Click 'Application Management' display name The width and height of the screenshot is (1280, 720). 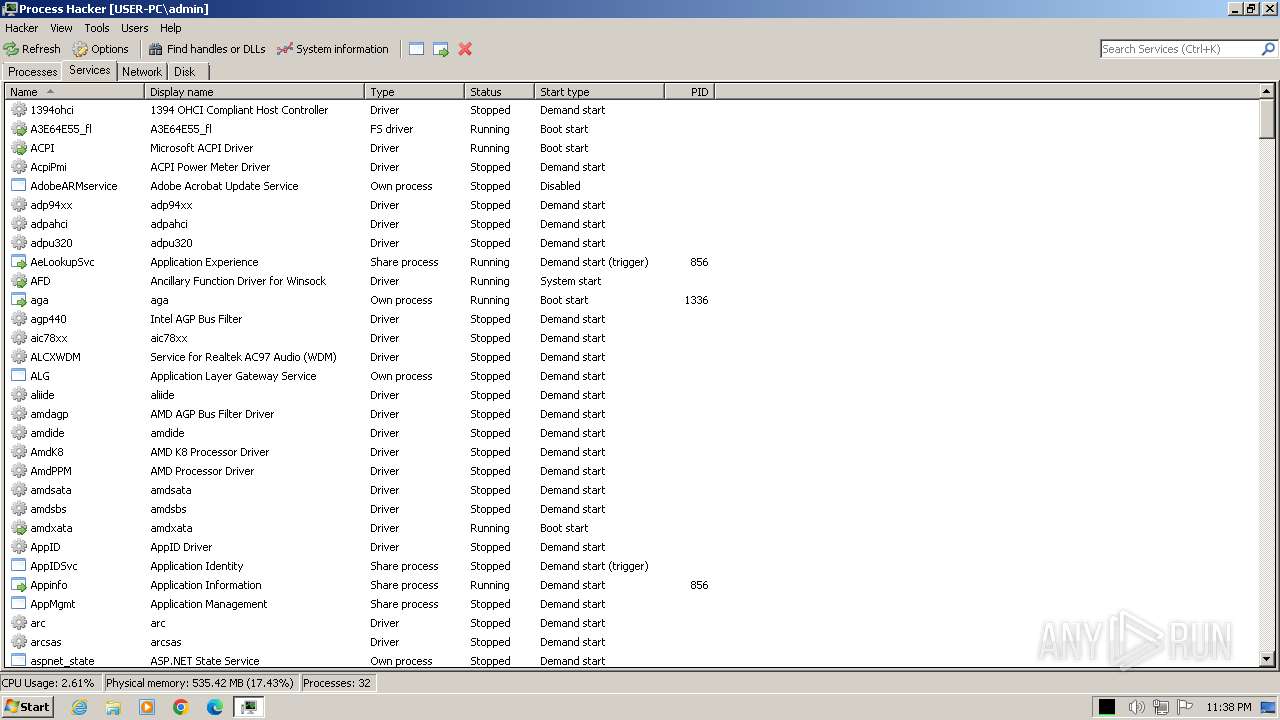click(x=209, y=604)
